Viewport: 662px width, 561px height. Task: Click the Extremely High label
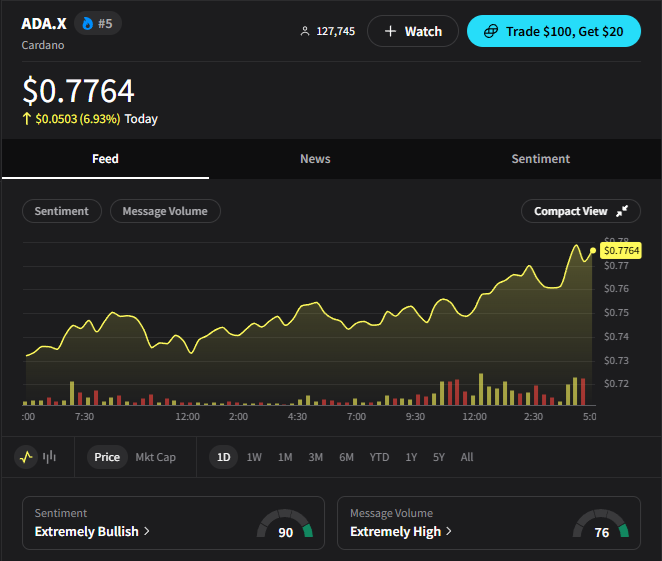click(396, 531)
